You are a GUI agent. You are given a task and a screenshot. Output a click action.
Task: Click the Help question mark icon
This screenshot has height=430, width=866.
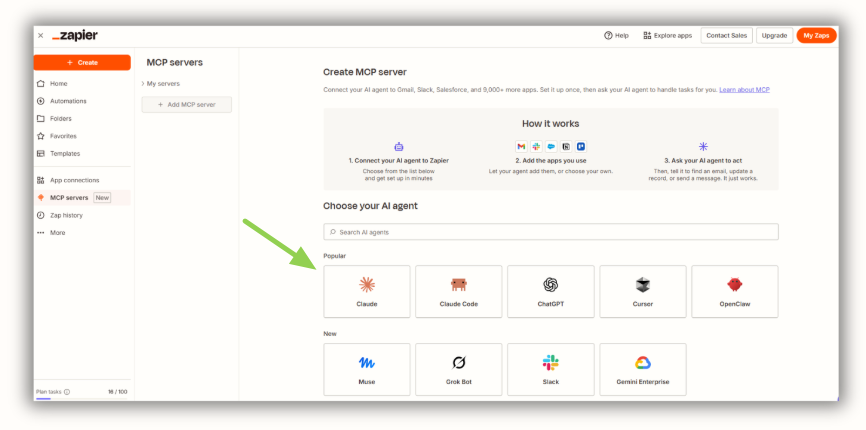pos(608,35)
